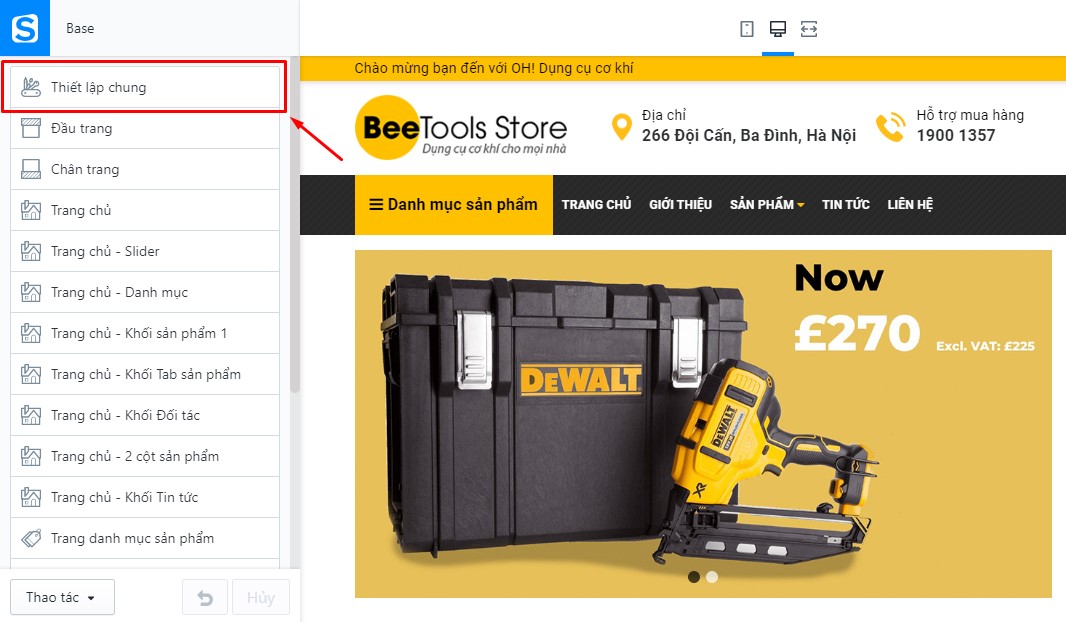Click the blue Sapo S logo icon
This screenshot has height=622, width=1066.
click(24, 28)
